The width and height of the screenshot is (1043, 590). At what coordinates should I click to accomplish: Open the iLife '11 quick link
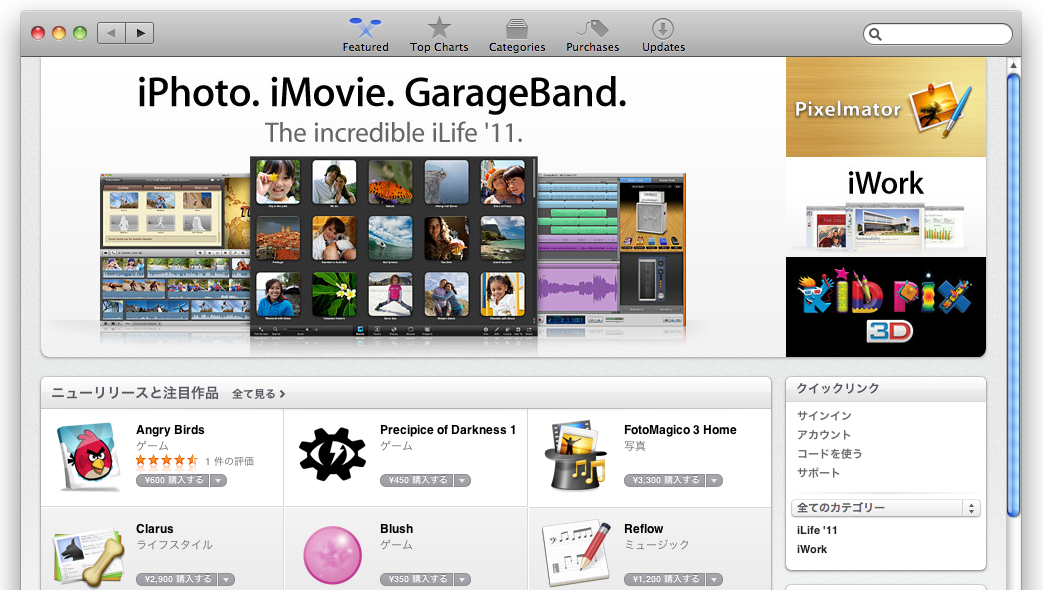pyautogui.click(x=817, y=530)
